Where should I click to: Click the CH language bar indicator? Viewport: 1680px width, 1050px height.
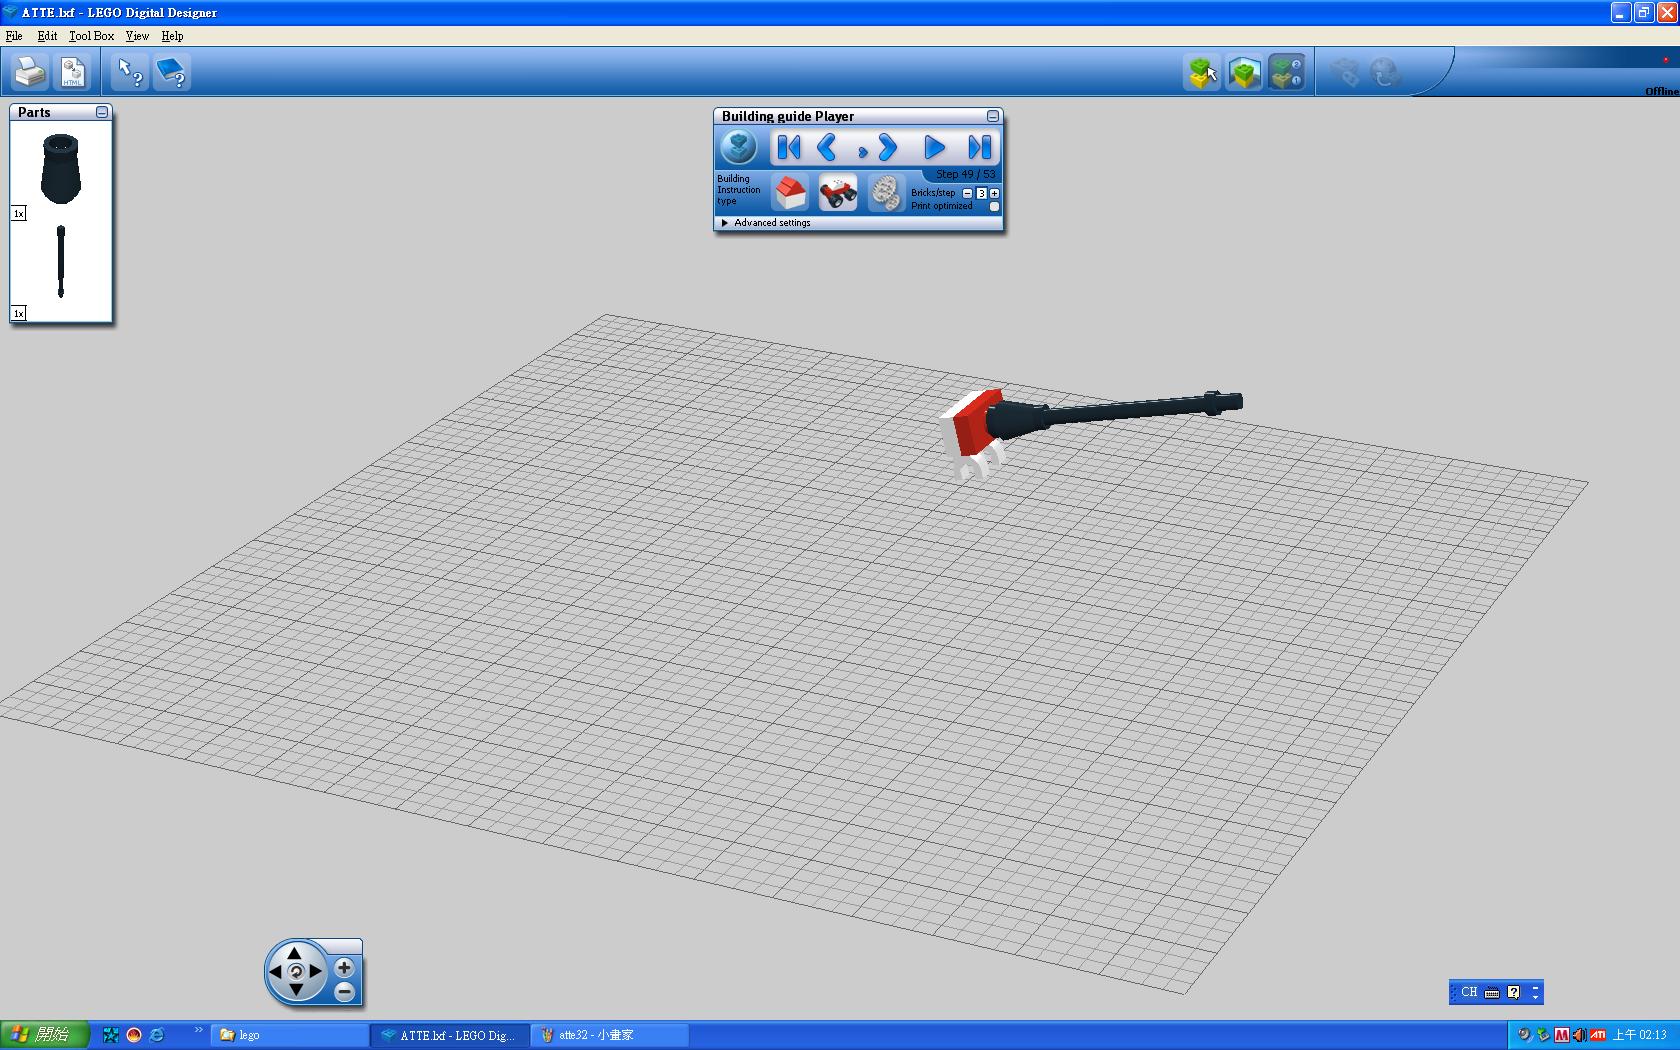(x=1468, y=992)
